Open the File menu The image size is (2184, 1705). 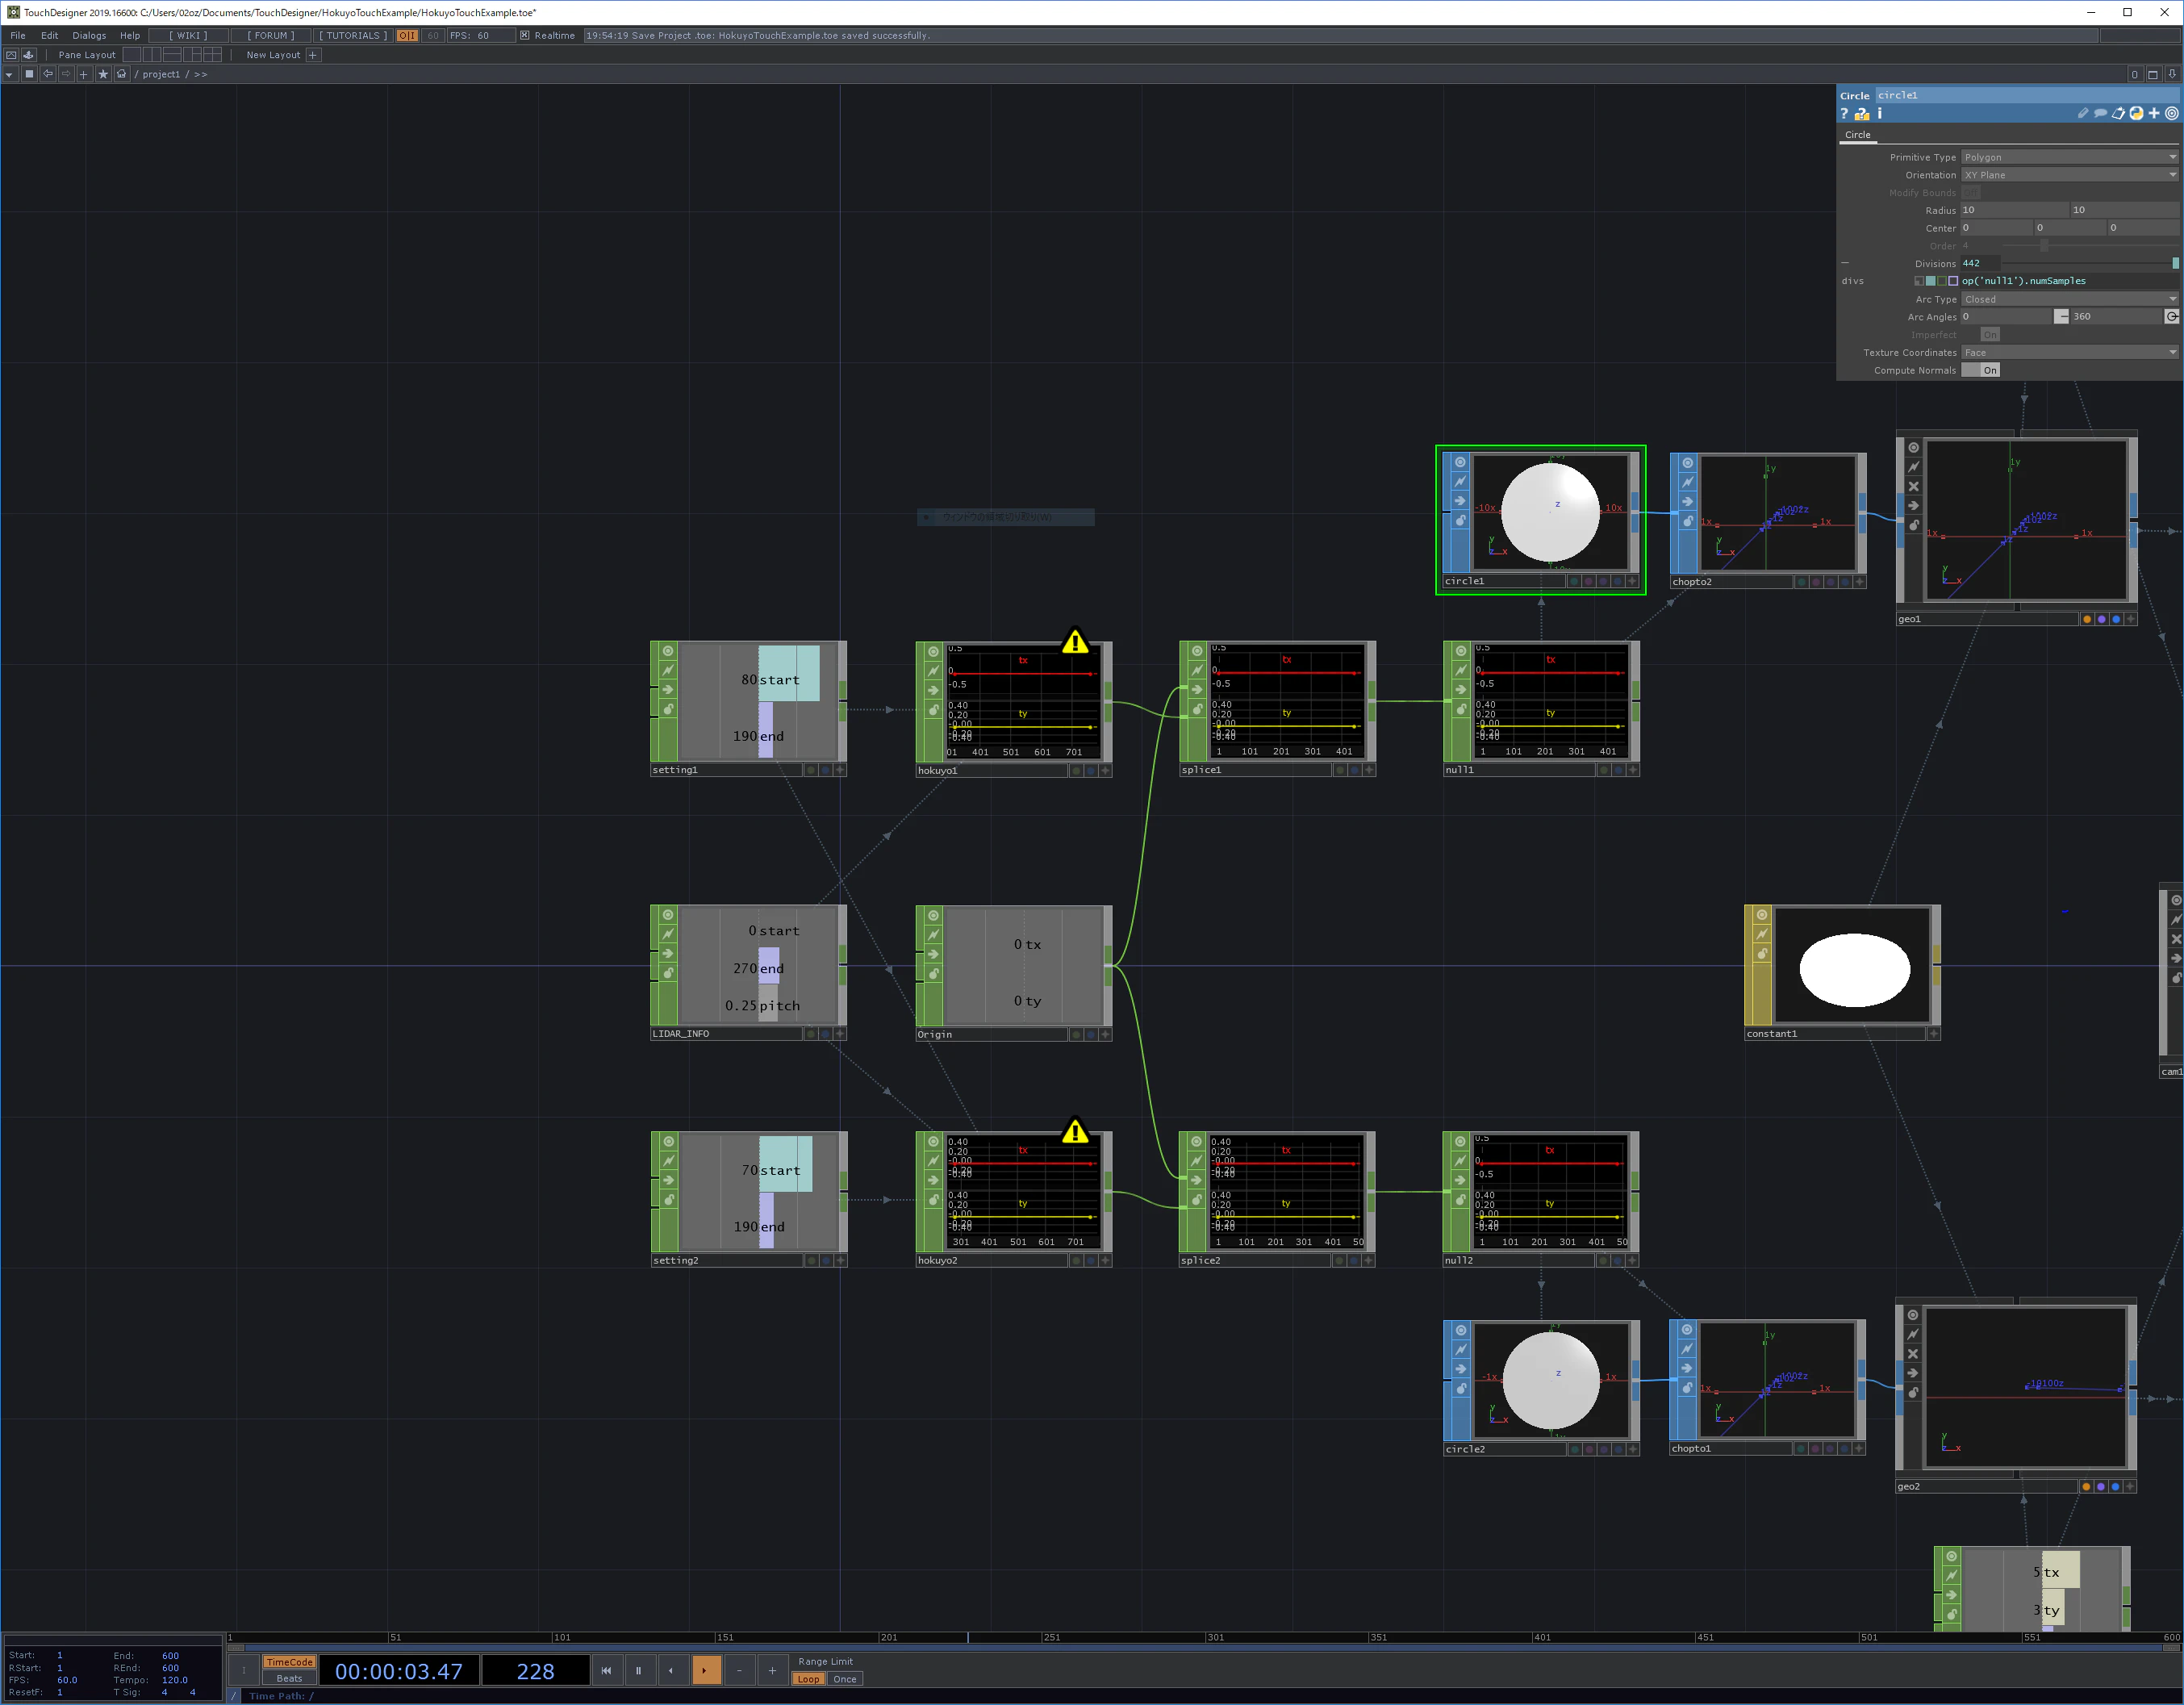(x=18, y=36)
